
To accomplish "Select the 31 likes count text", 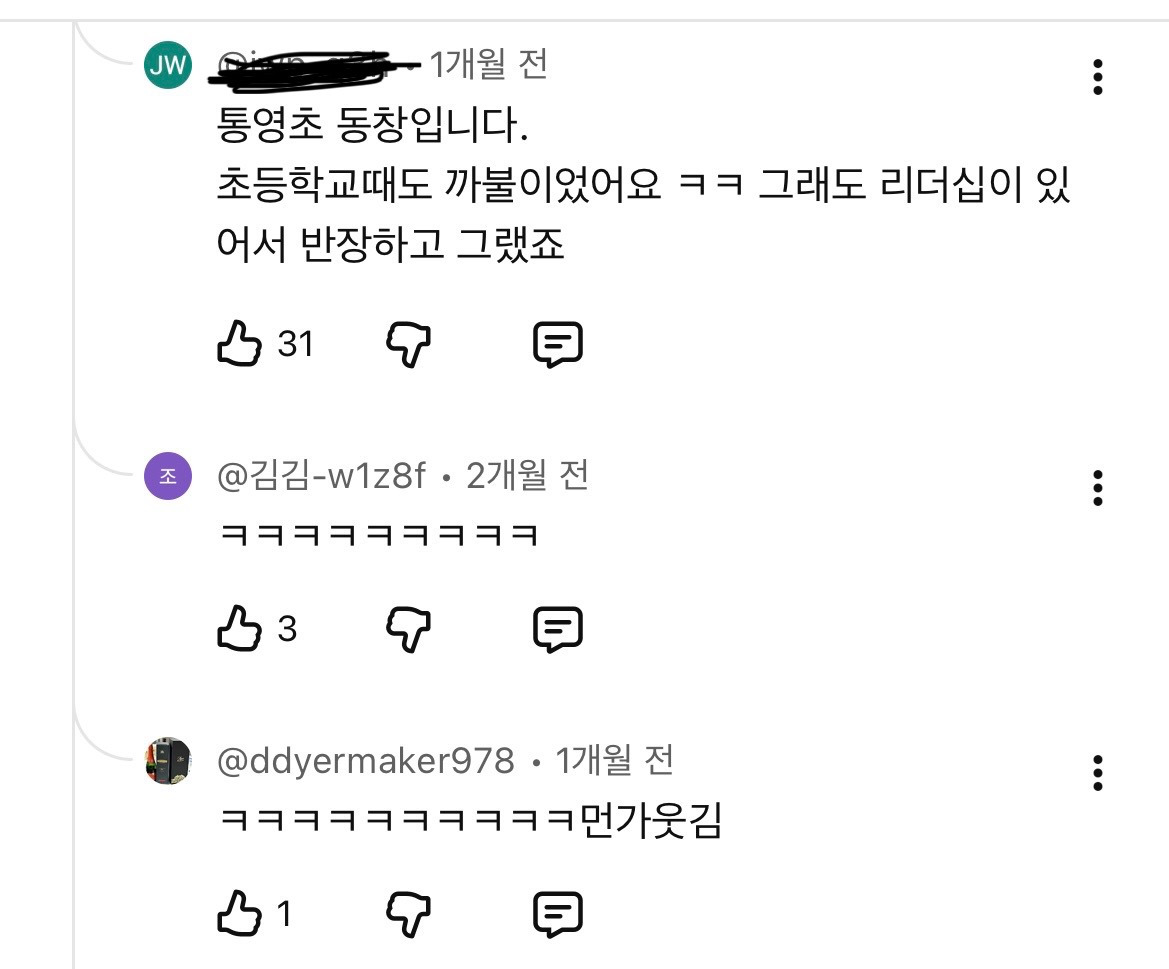I will pyautogui.click(x=296, y=344).
